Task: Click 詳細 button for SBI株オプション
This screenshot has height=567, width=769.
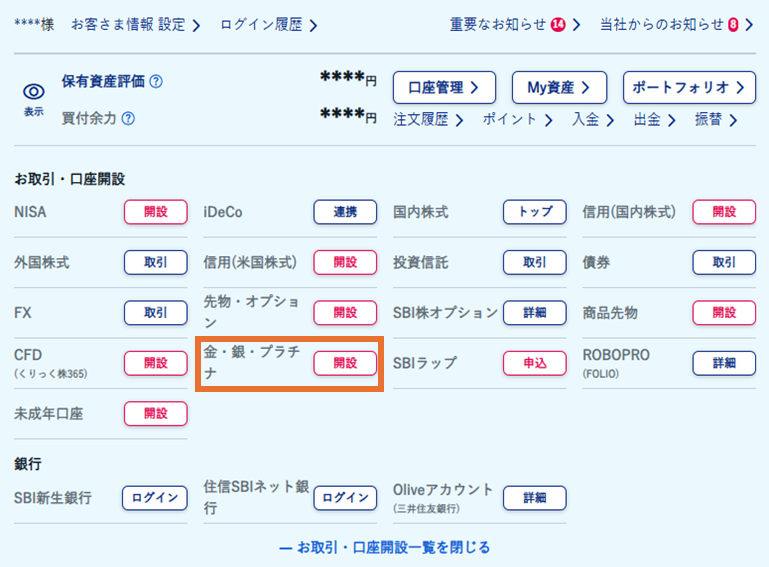Action: 535,313
